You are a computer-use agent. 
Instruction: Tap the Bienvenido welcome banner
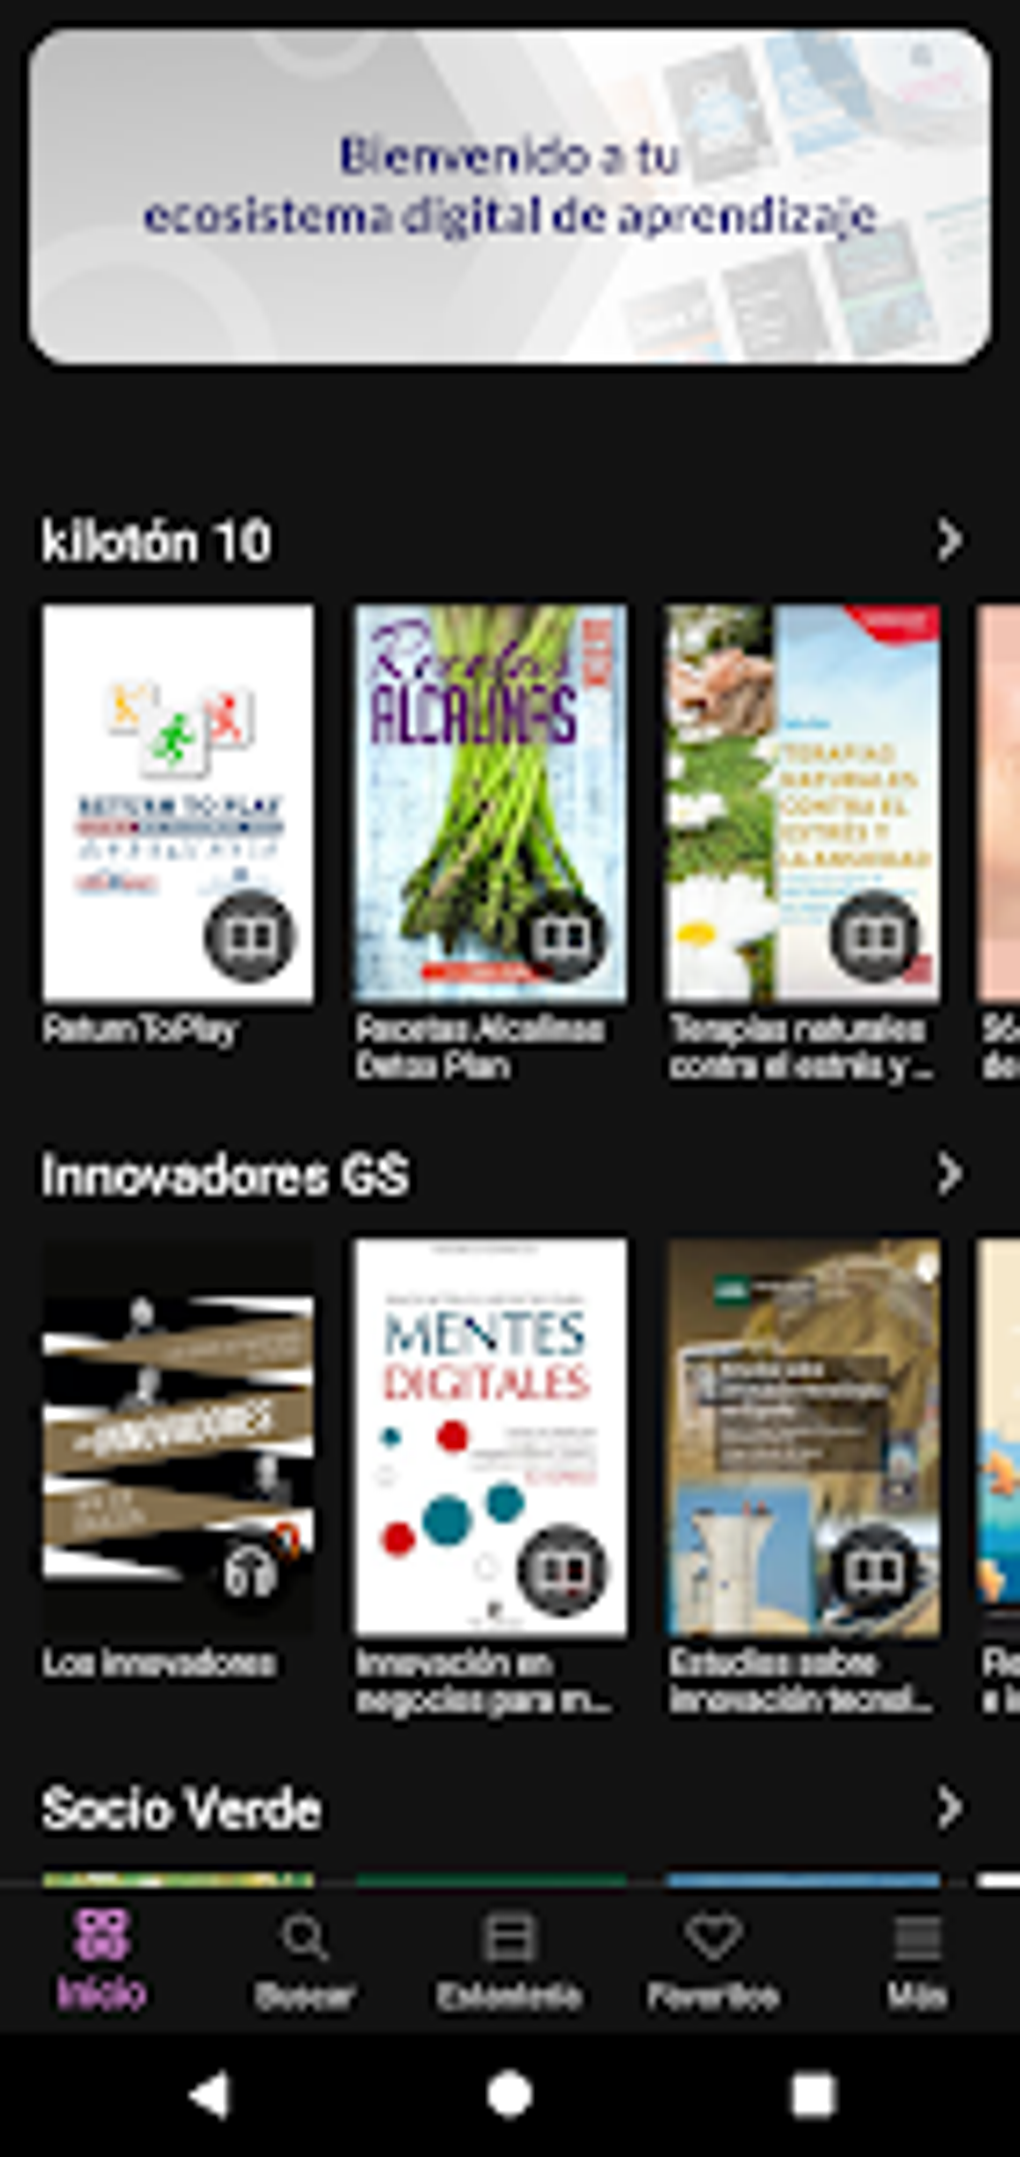coord(510,196)
